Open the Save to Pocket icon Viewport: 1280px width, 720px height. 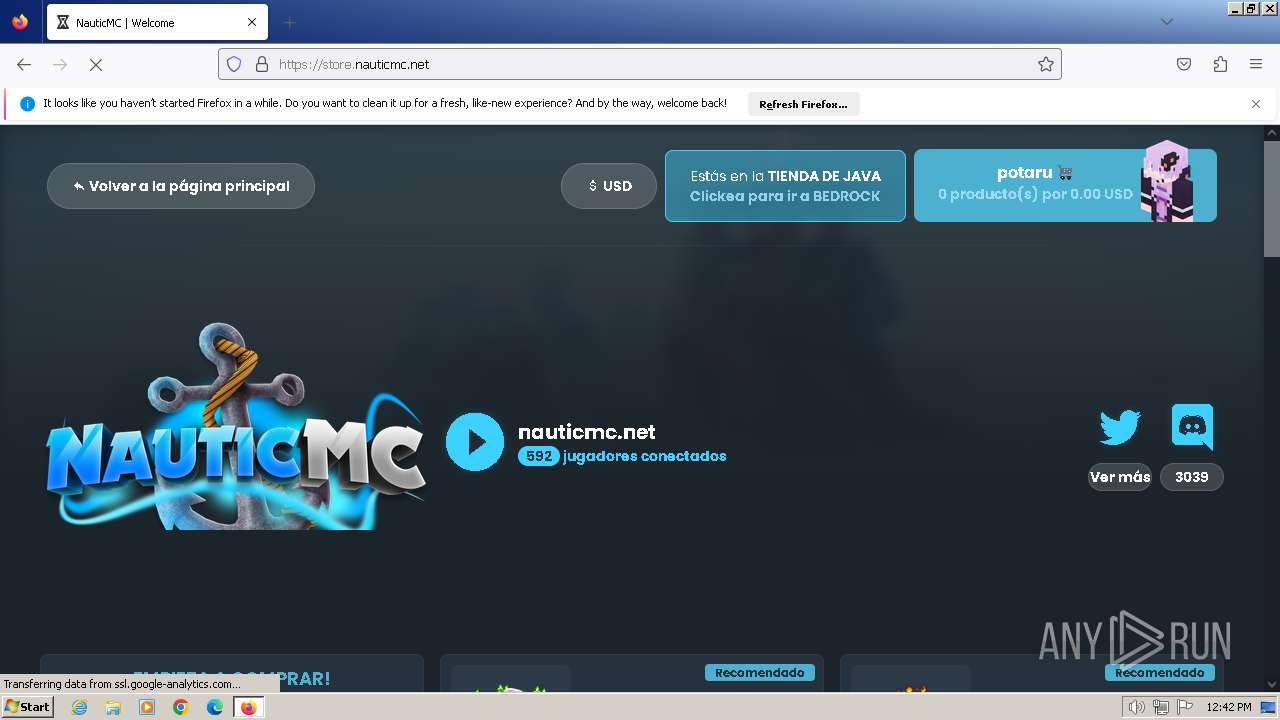tap(1184, 64)
